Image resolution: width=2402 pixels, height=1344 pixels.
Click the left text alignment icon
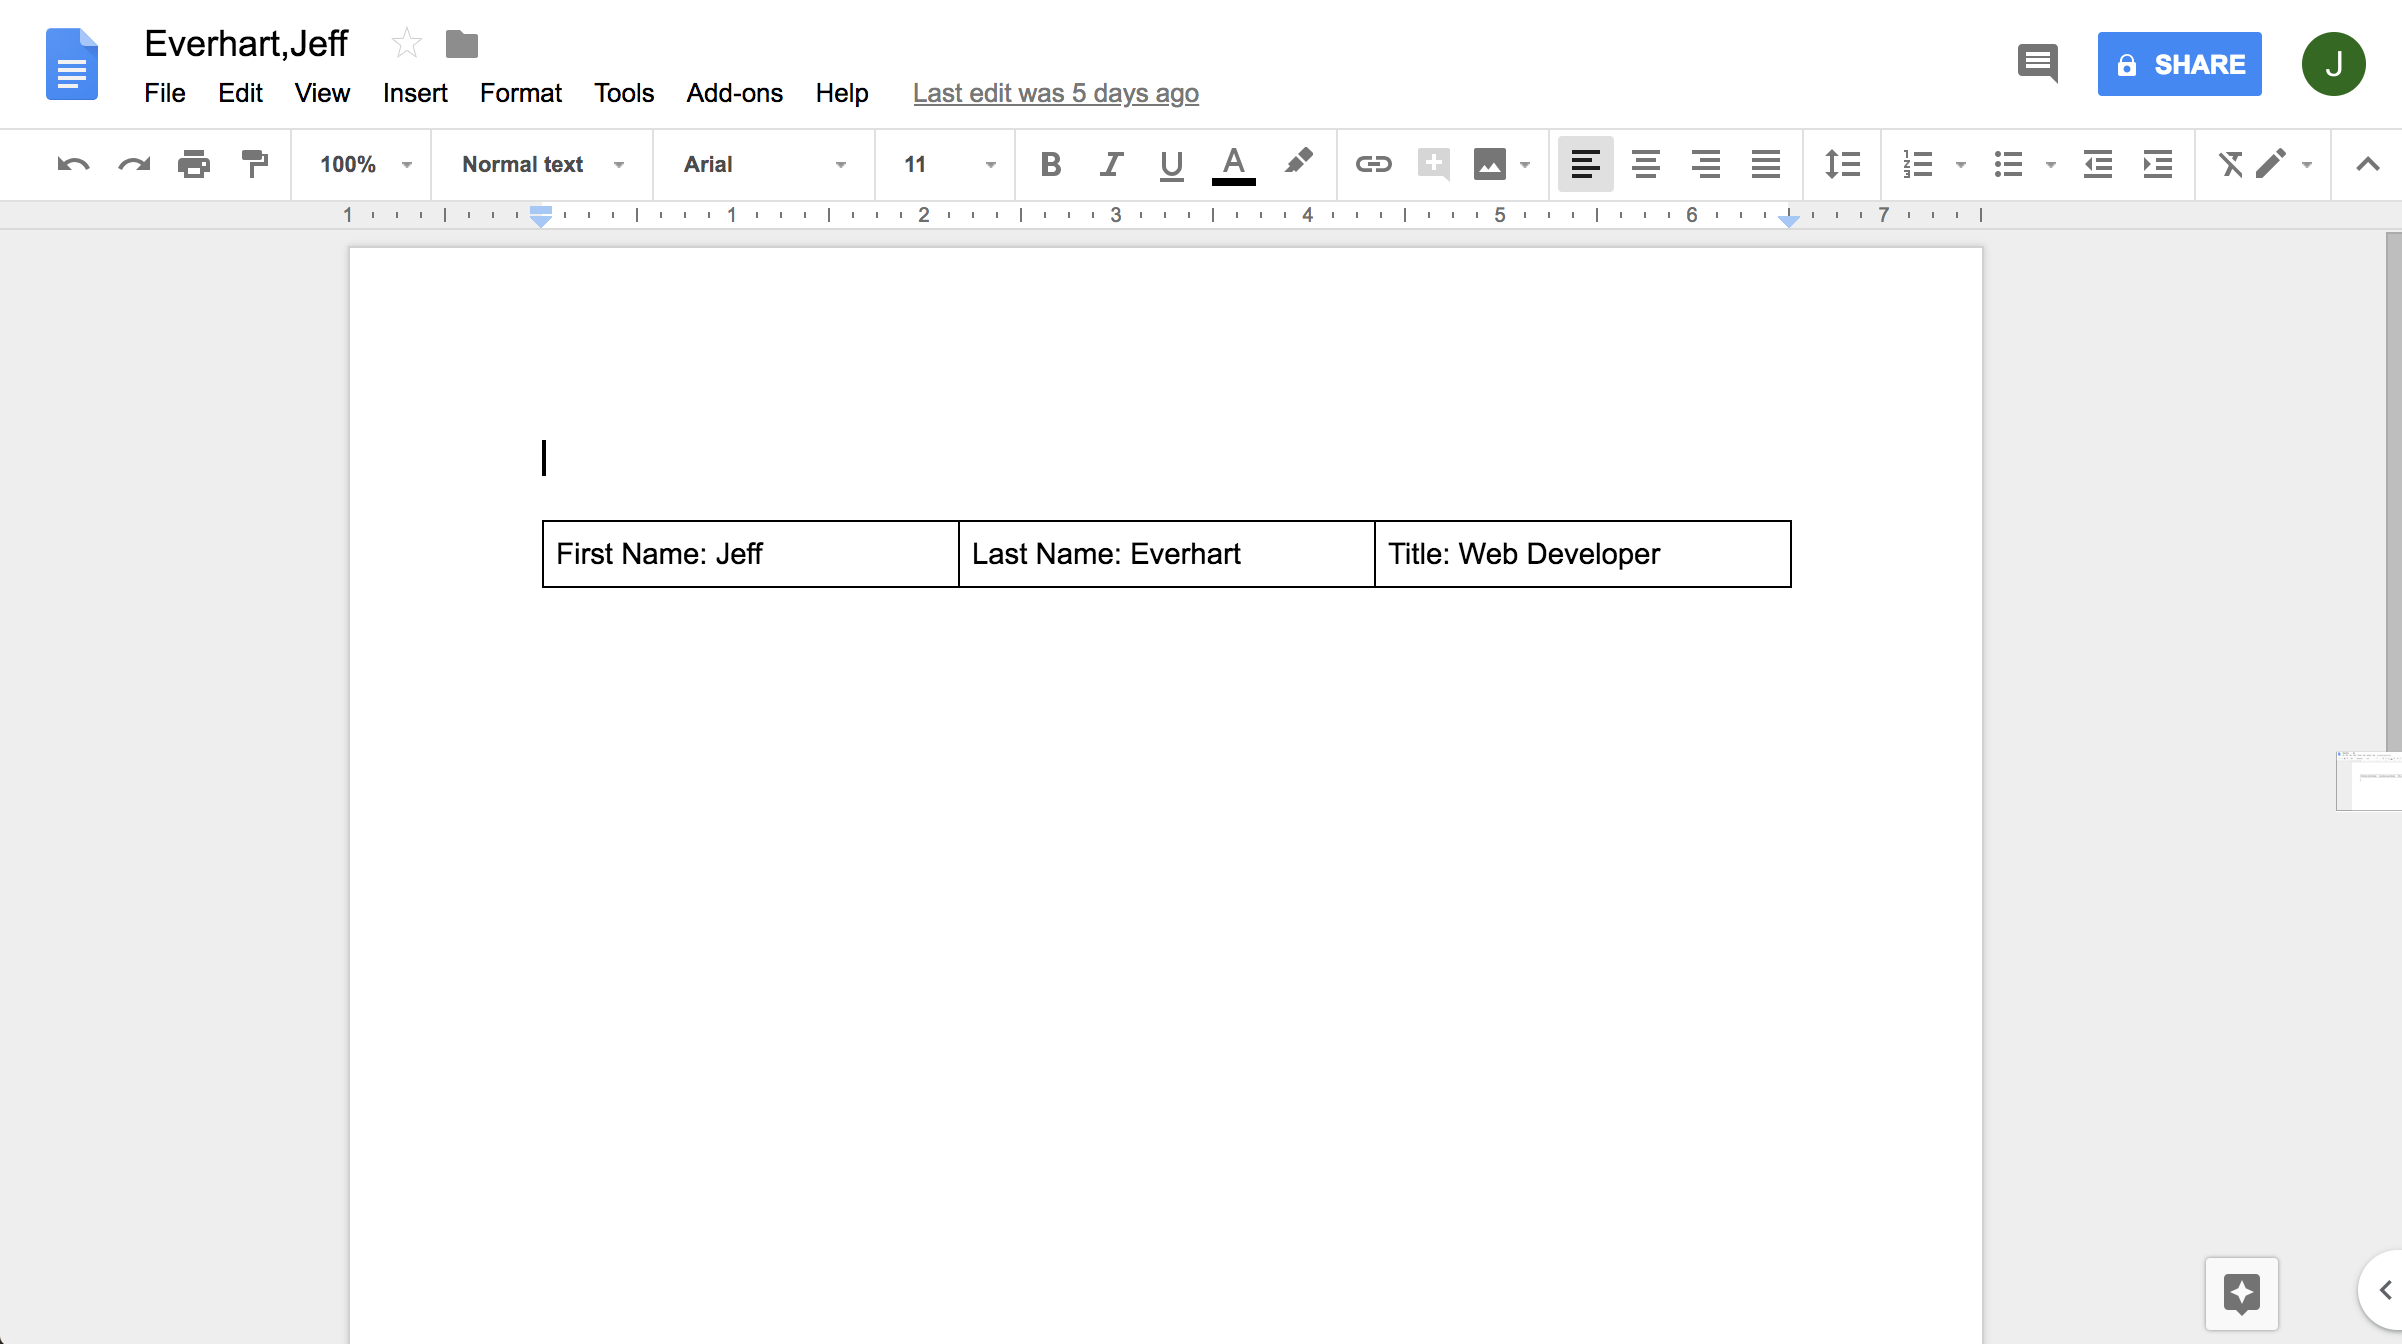pyautogui.click(x=1585, y=163)
